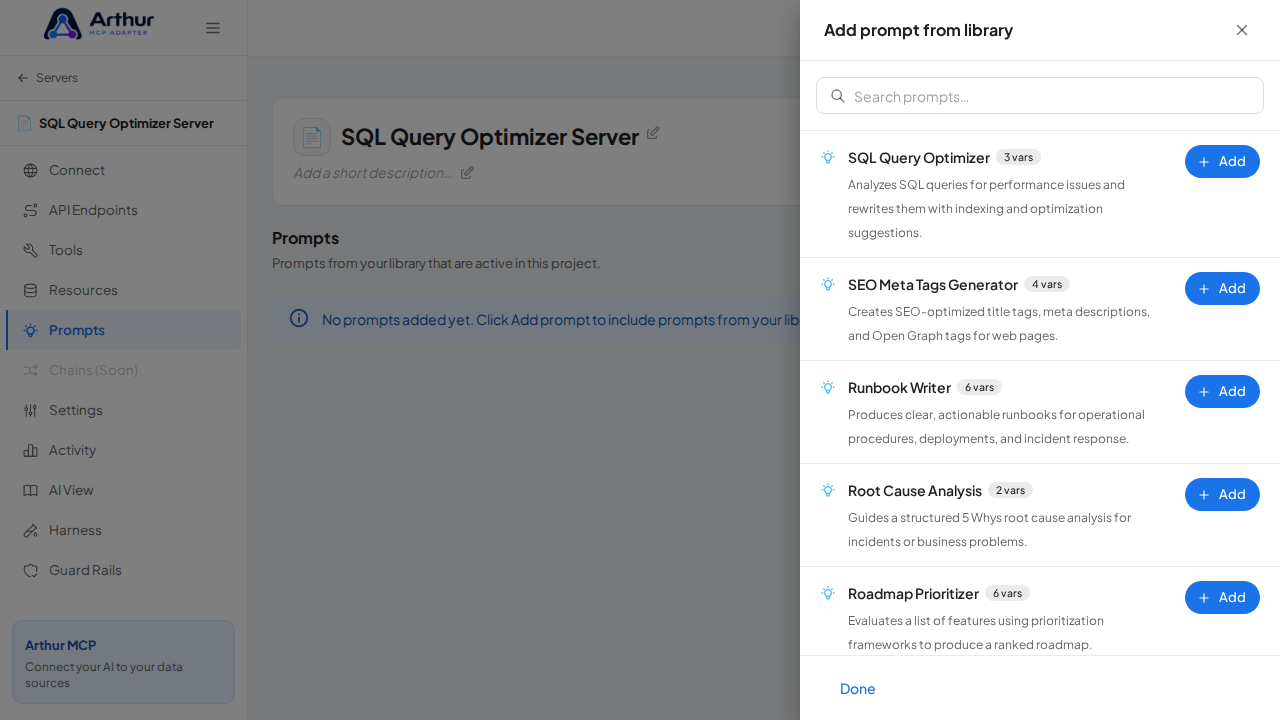Open Settings in the sidebar
Viewport: 1280px width, 720px height.
123,410
